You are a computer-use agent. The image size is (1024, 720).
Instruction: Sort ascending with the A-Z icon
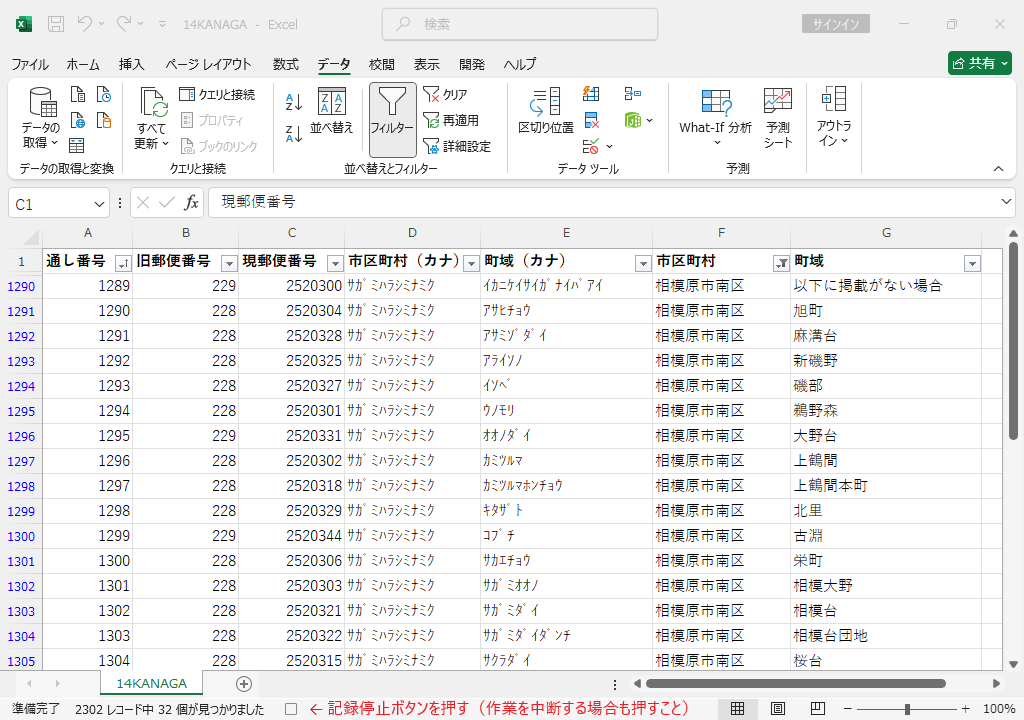(x=294, y=102)
